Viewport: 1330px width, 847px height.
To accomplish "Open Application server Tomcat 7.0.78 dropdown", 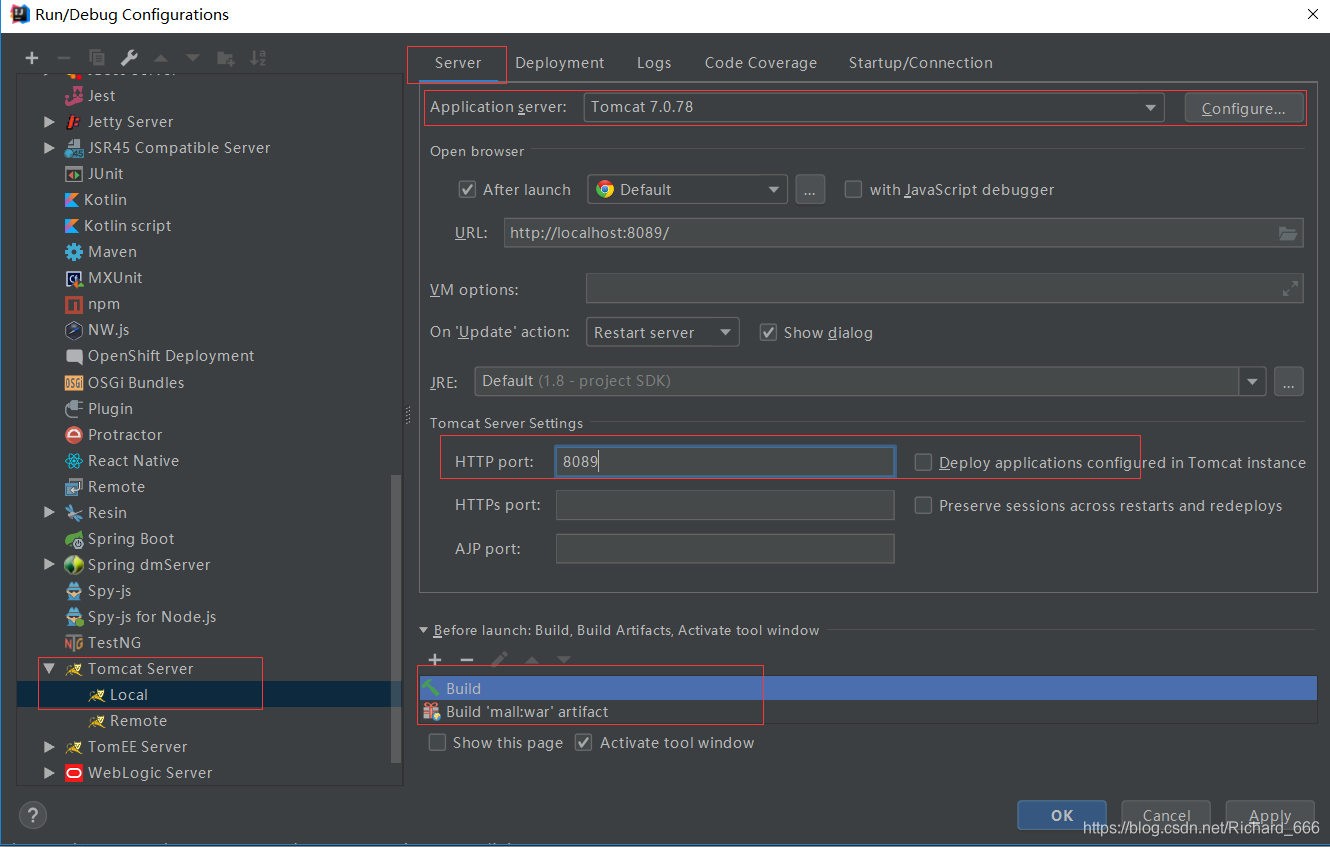I will [874, 107].
